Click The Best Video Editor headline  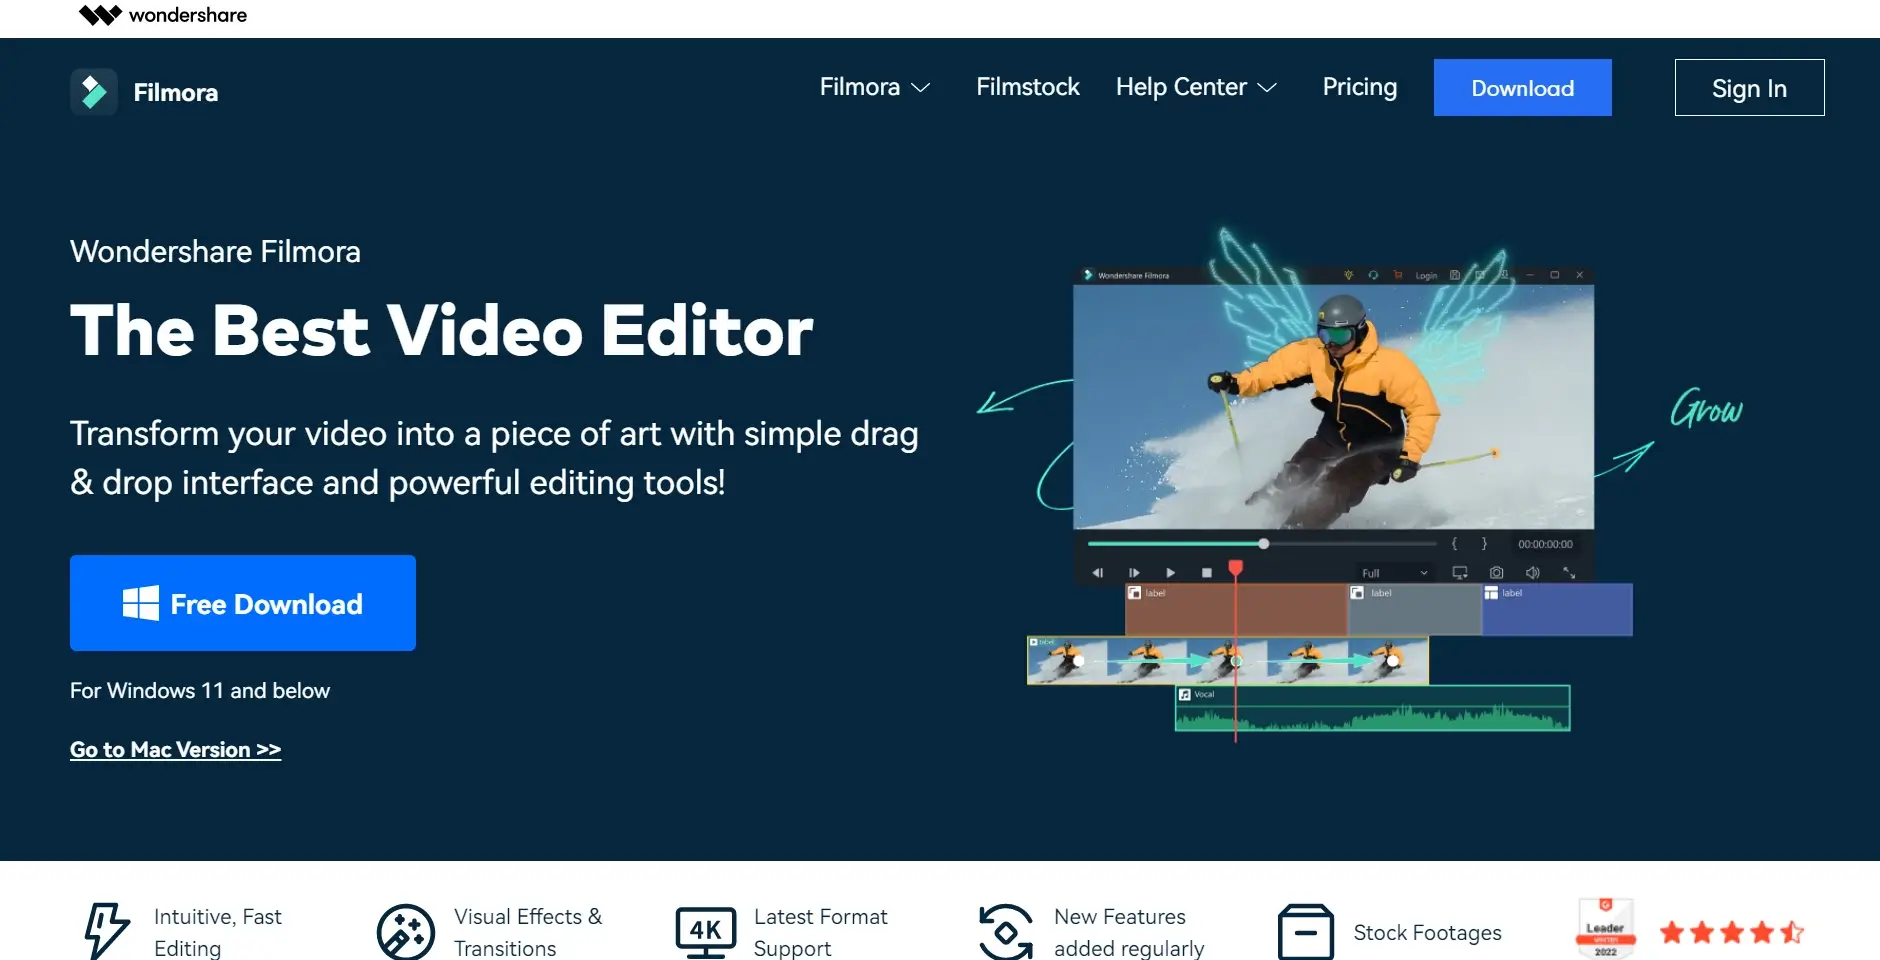tap(442, 331)
